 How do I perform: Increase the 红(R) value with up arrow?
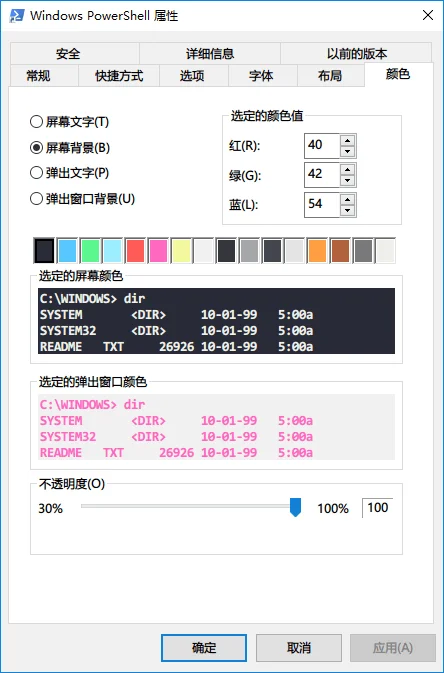point(347,140)
